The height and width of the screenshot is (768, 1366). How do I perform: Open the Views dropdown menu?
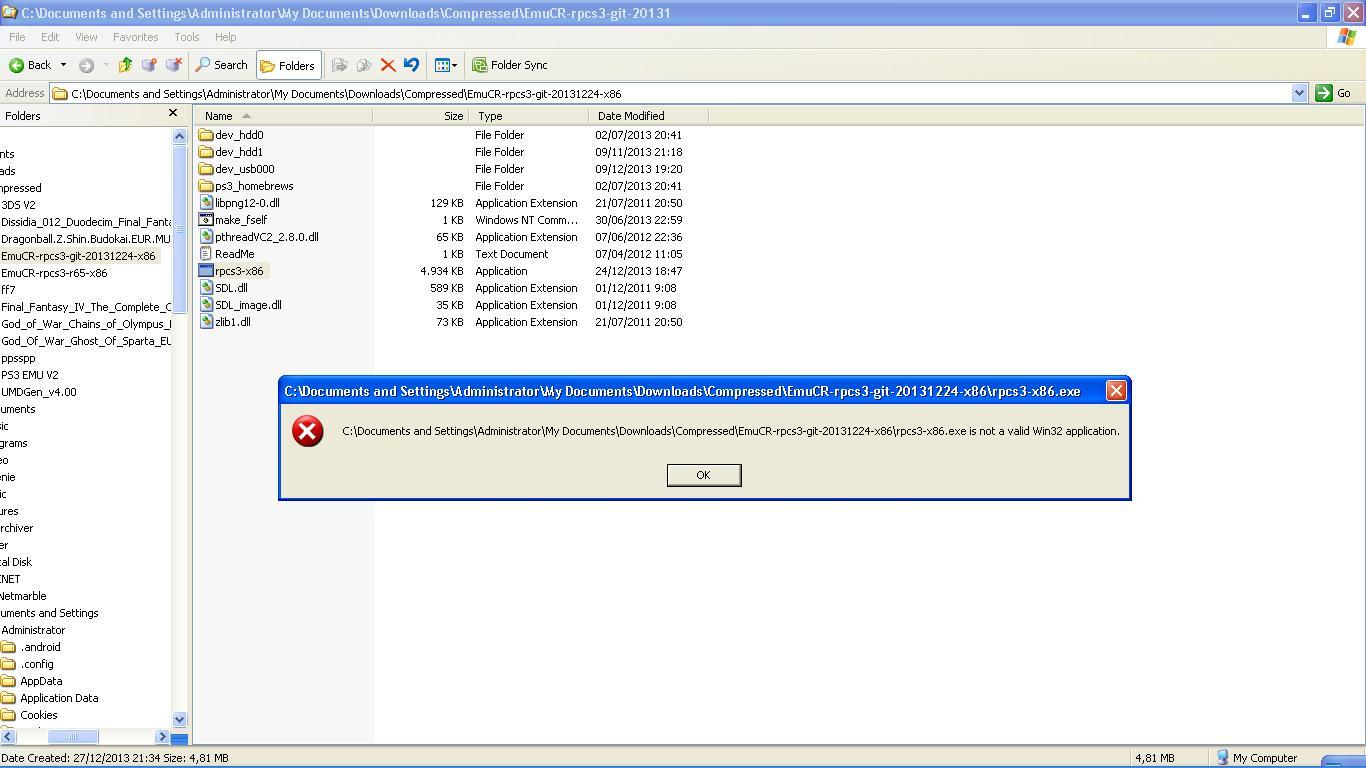coord(446,65)
